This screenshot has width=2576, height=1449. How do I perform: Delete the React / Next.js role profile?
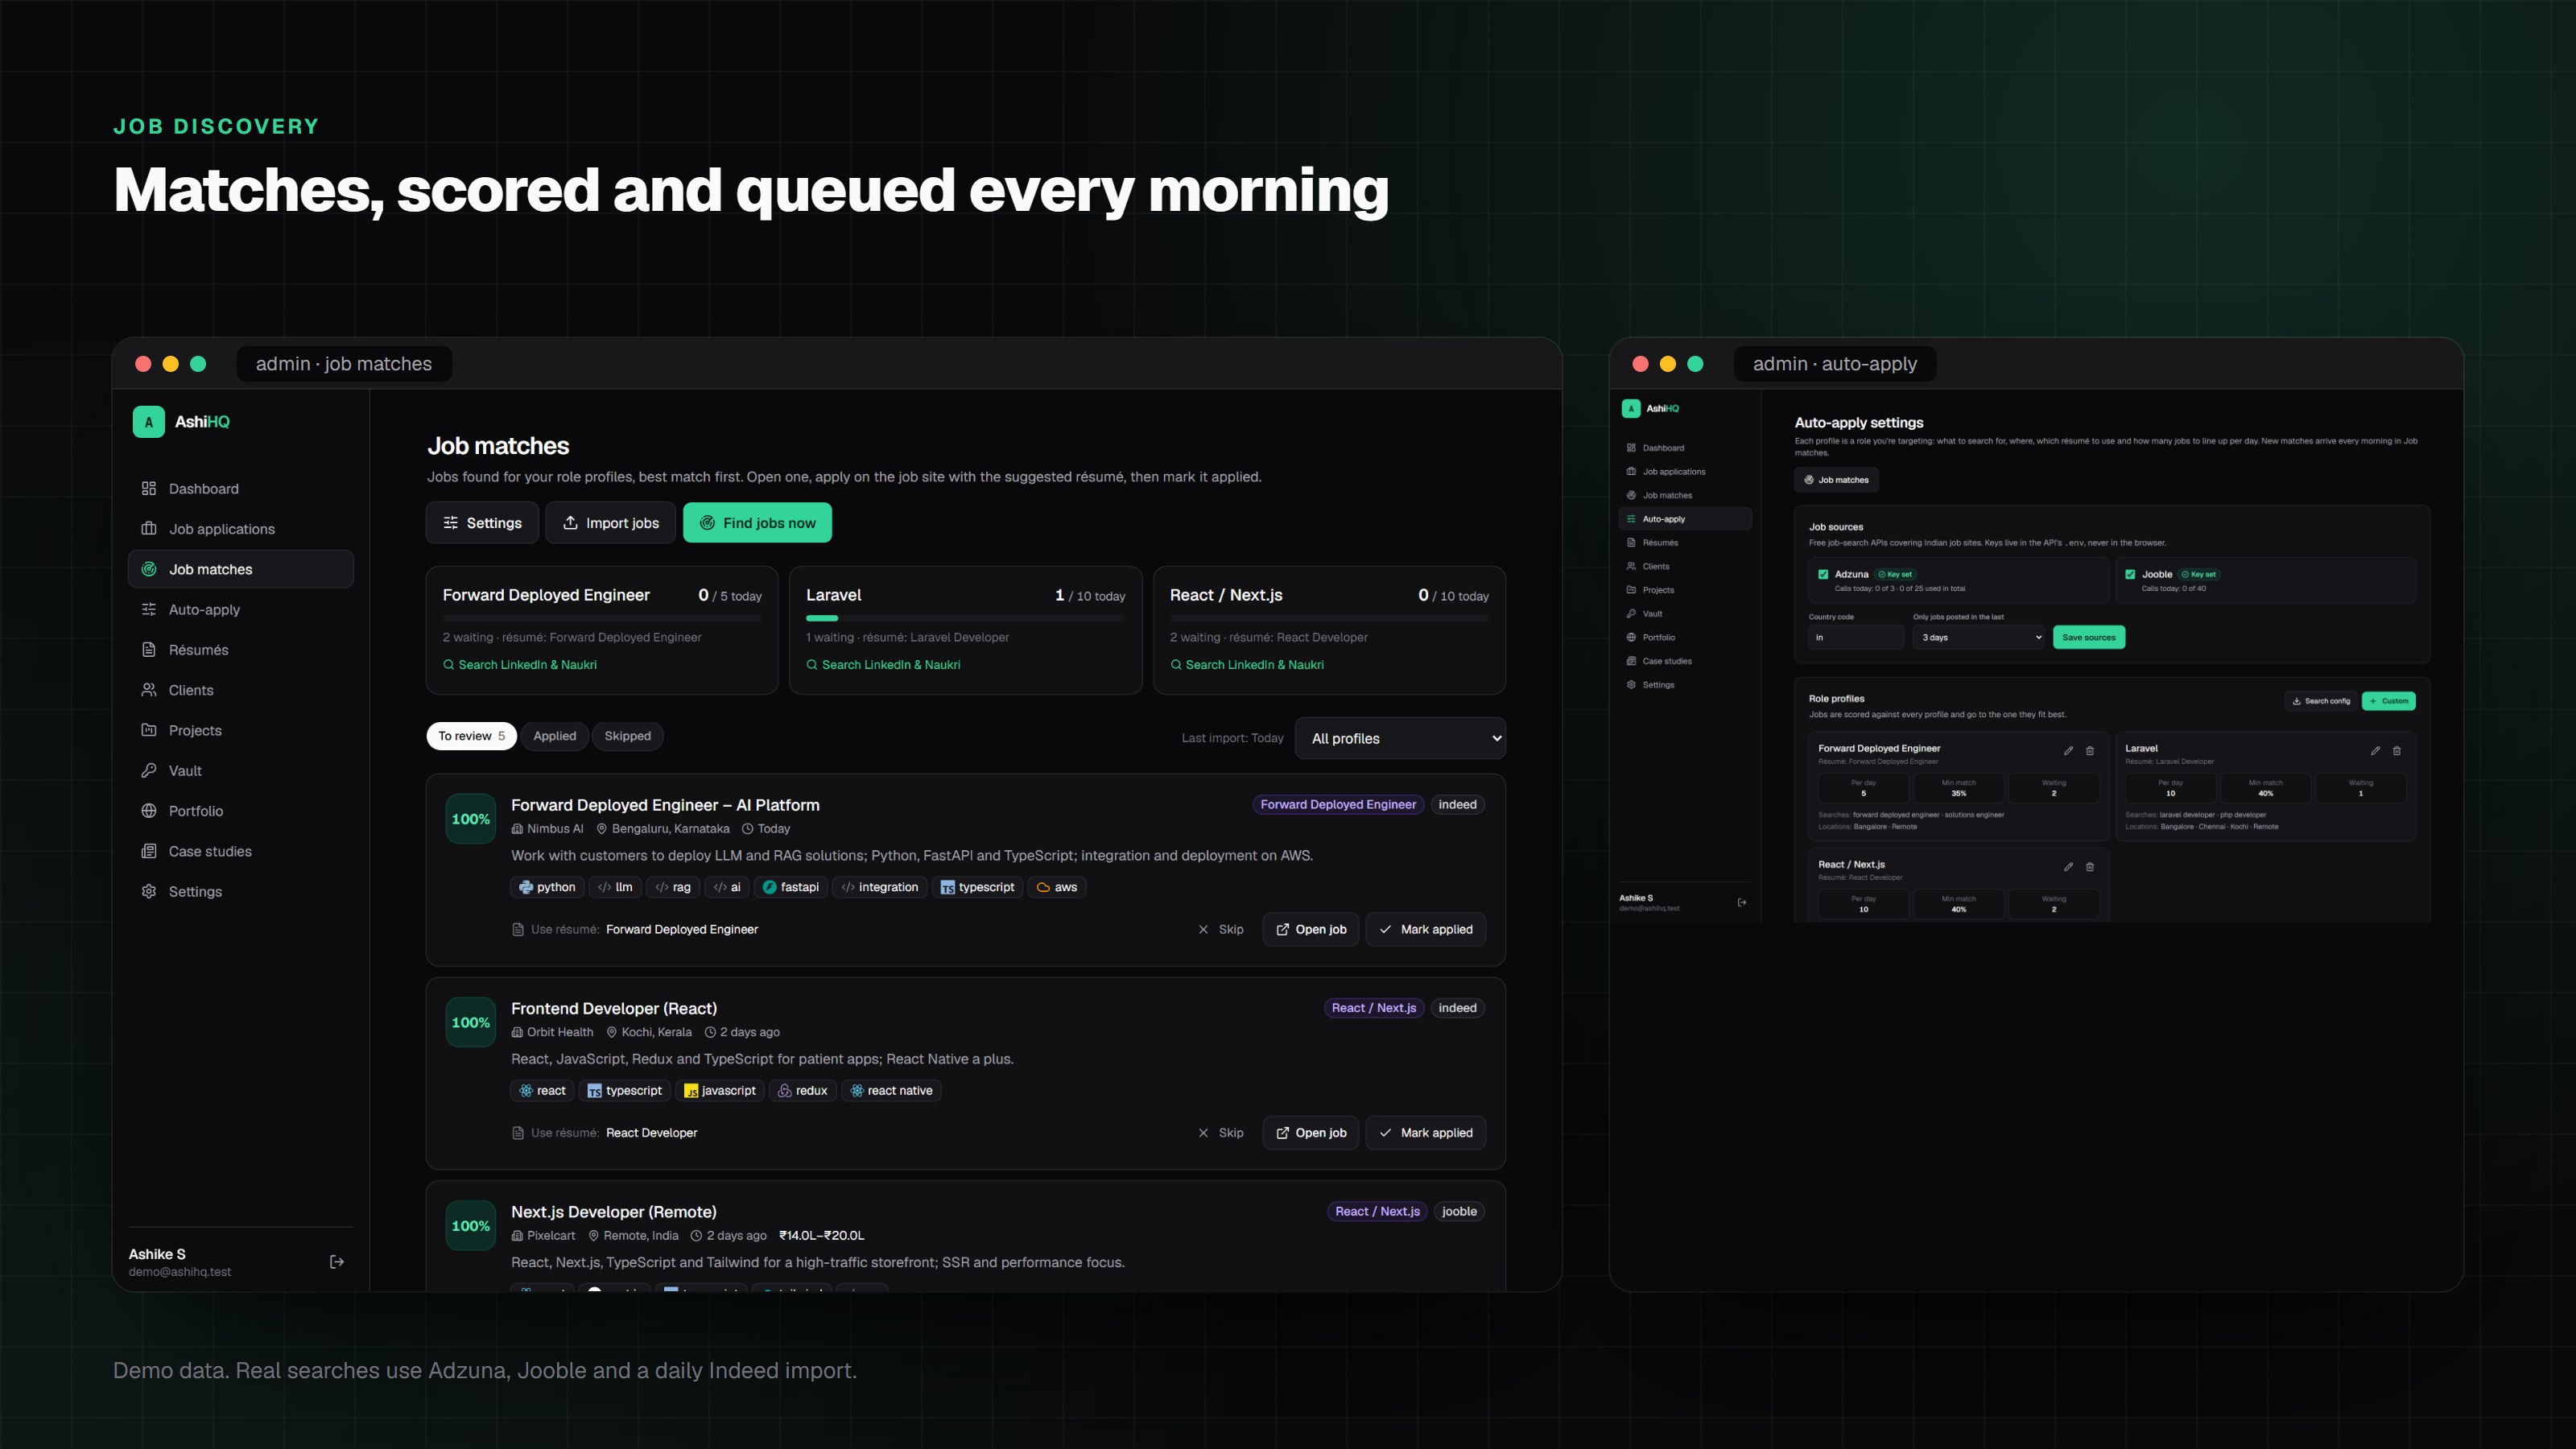[2089, 867]
